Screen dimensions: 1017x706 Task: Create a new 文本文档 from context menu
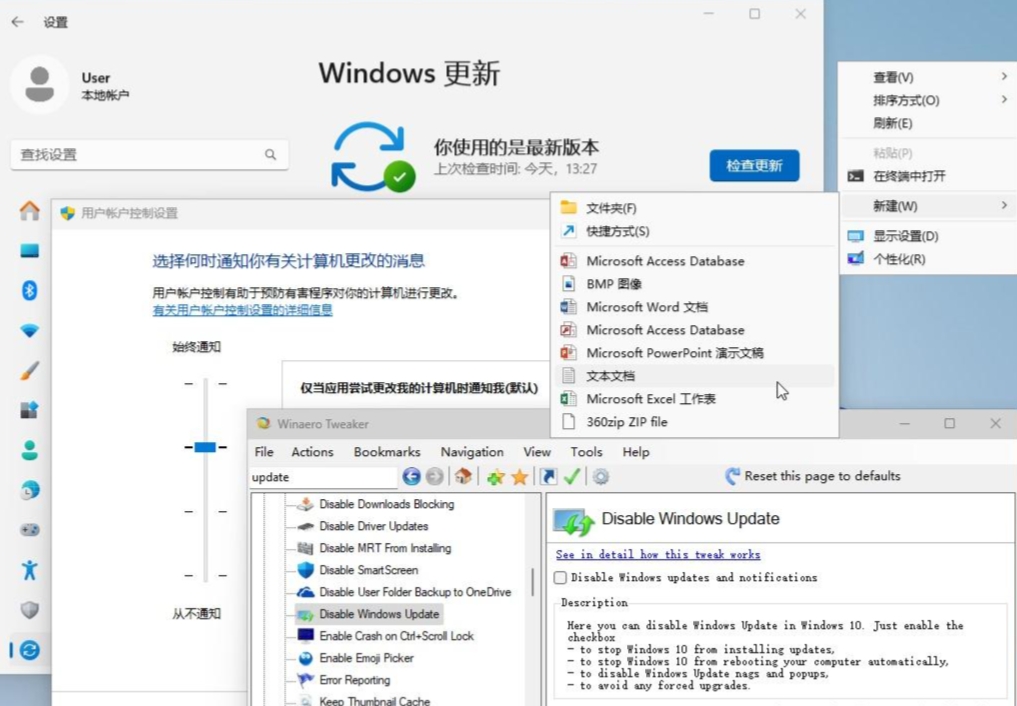(x=613, y=375)
